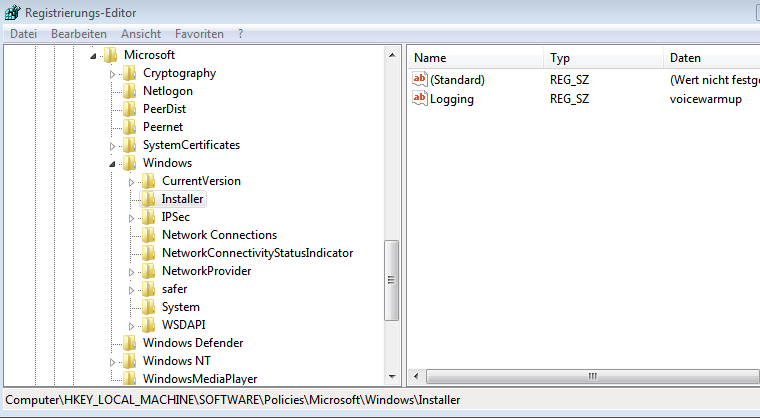Click the Registry Editor title bar icon
760x419 pixels.
(13, 12)
